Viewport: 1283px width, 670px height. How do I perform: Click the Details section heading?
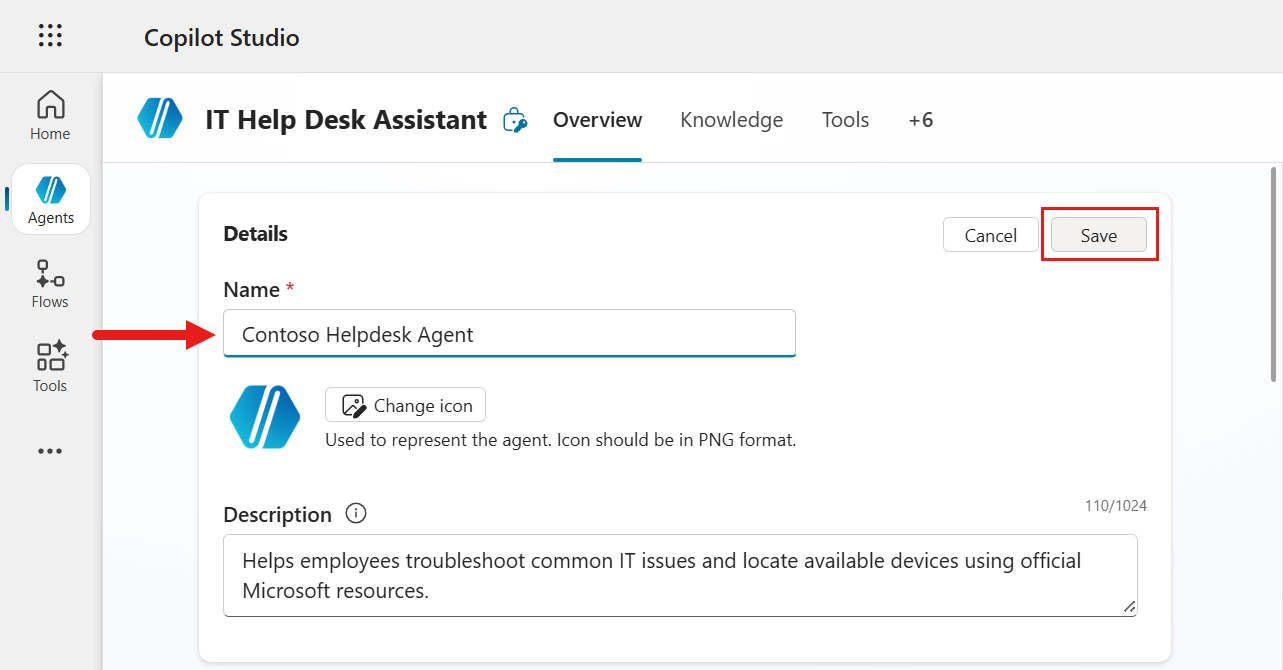coord(255,234)
